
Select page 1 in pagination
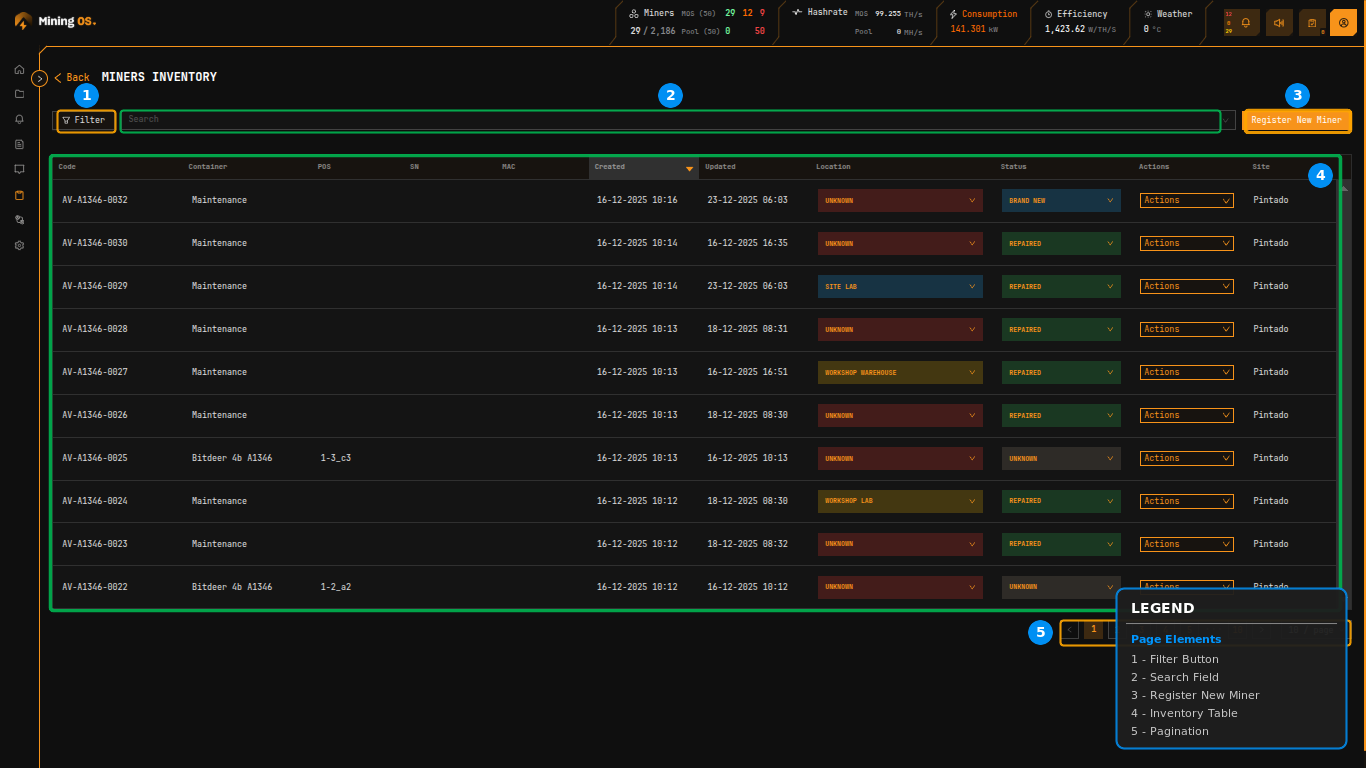click(x=1093, y=630)
